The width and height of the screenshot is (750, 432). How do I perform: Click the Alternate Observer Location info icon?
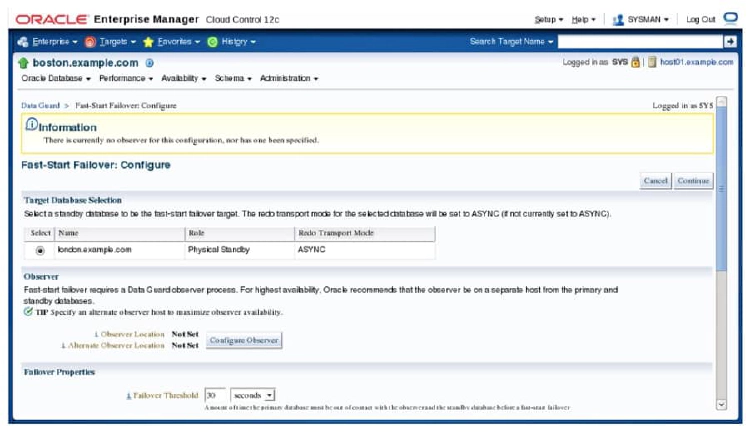point(64,345)
